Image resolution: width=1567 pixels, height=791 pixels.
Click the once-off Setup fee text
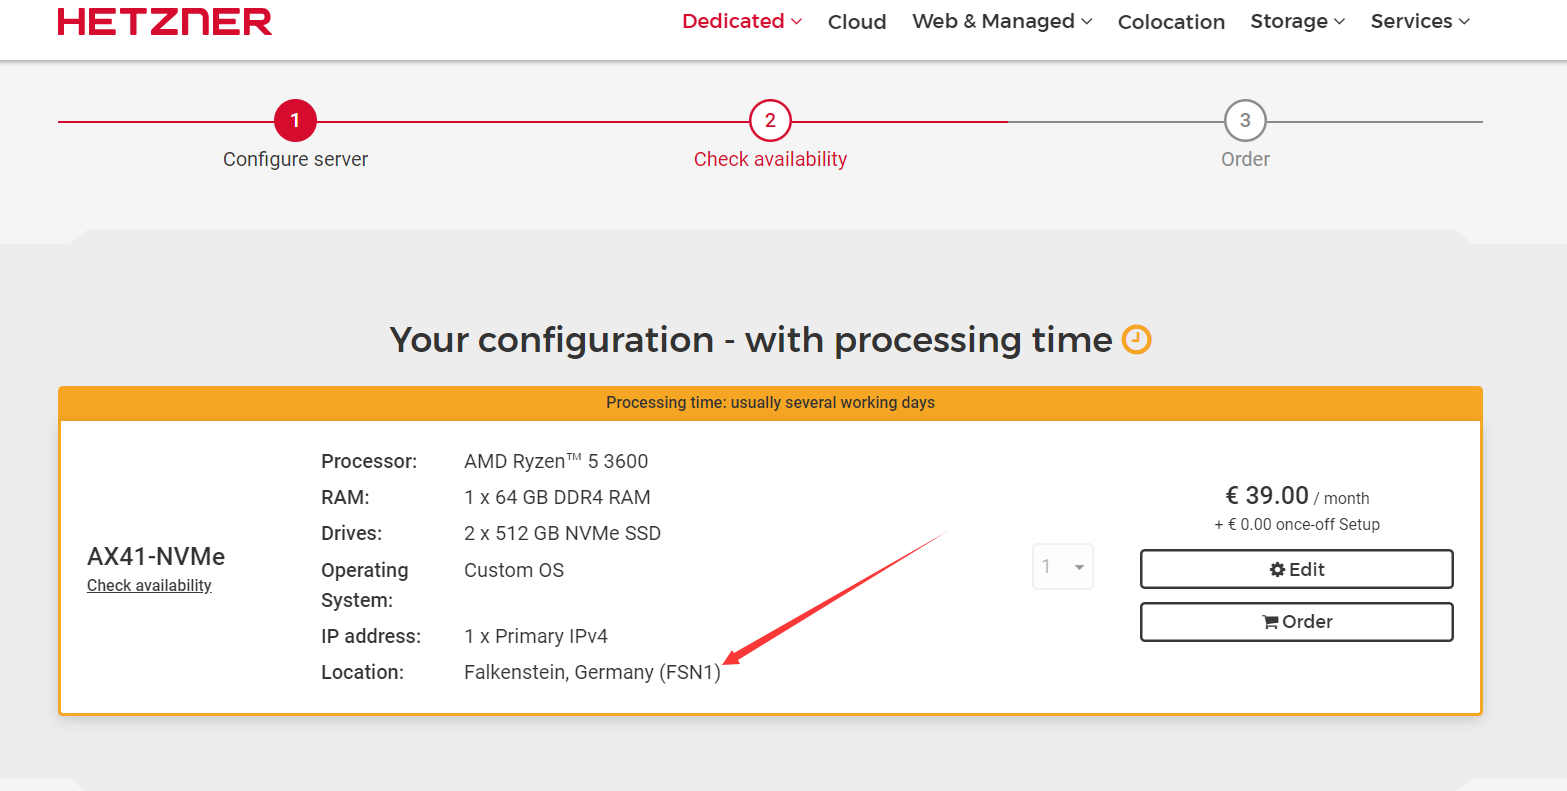1297,524
